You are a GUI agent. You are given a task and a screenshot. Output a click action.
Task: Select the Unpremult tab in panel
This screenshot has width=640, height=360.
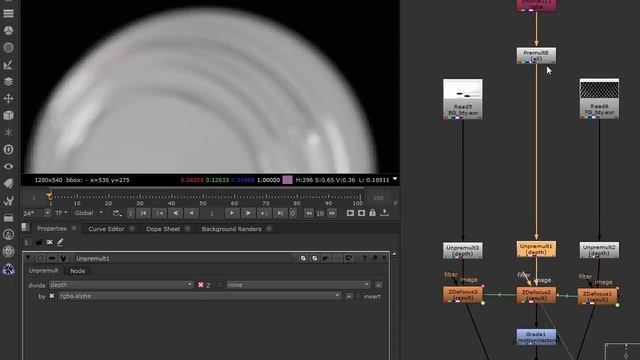click(x=44, y=270)
